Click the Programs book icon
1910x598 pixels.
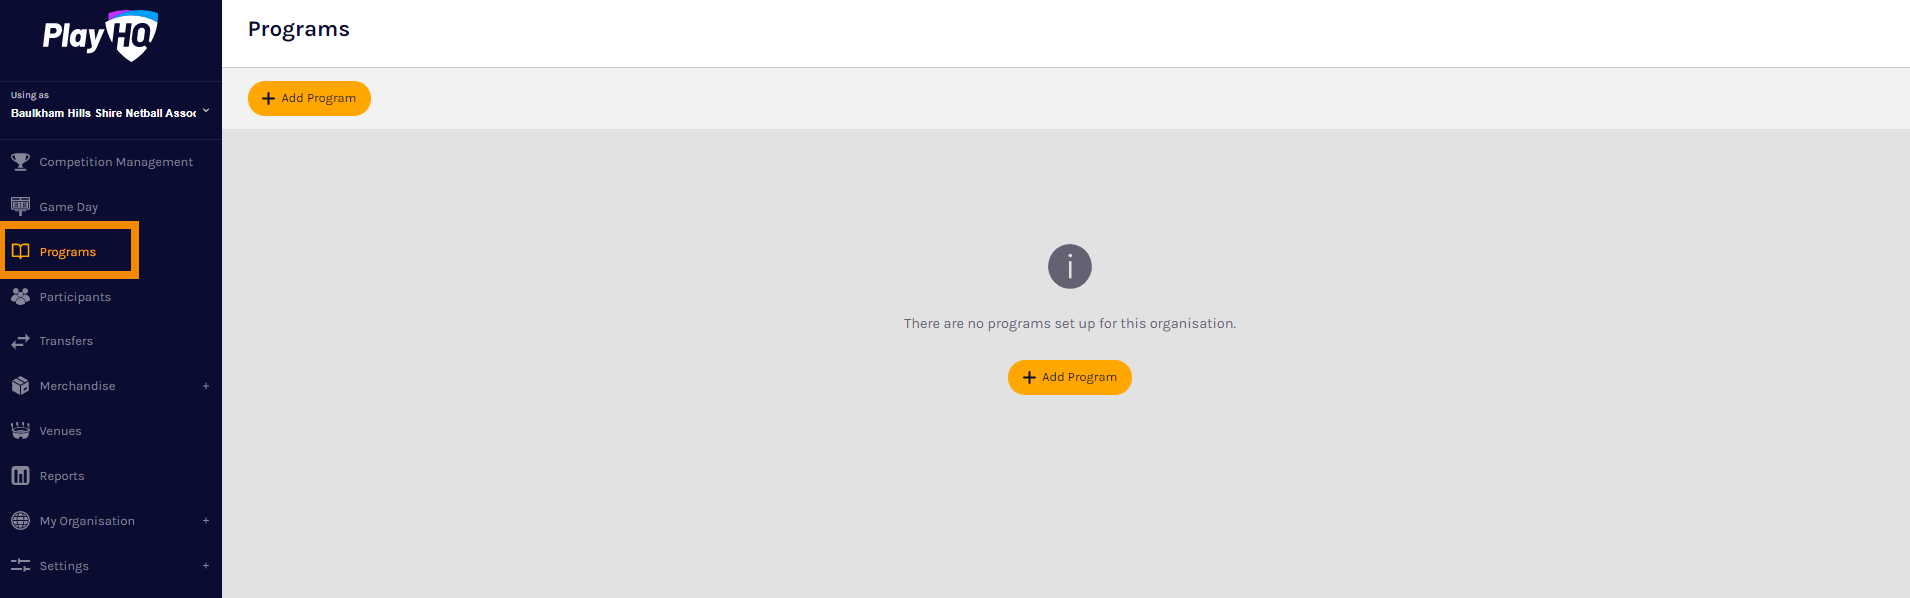pyautogui.click(x=20, y=251)
